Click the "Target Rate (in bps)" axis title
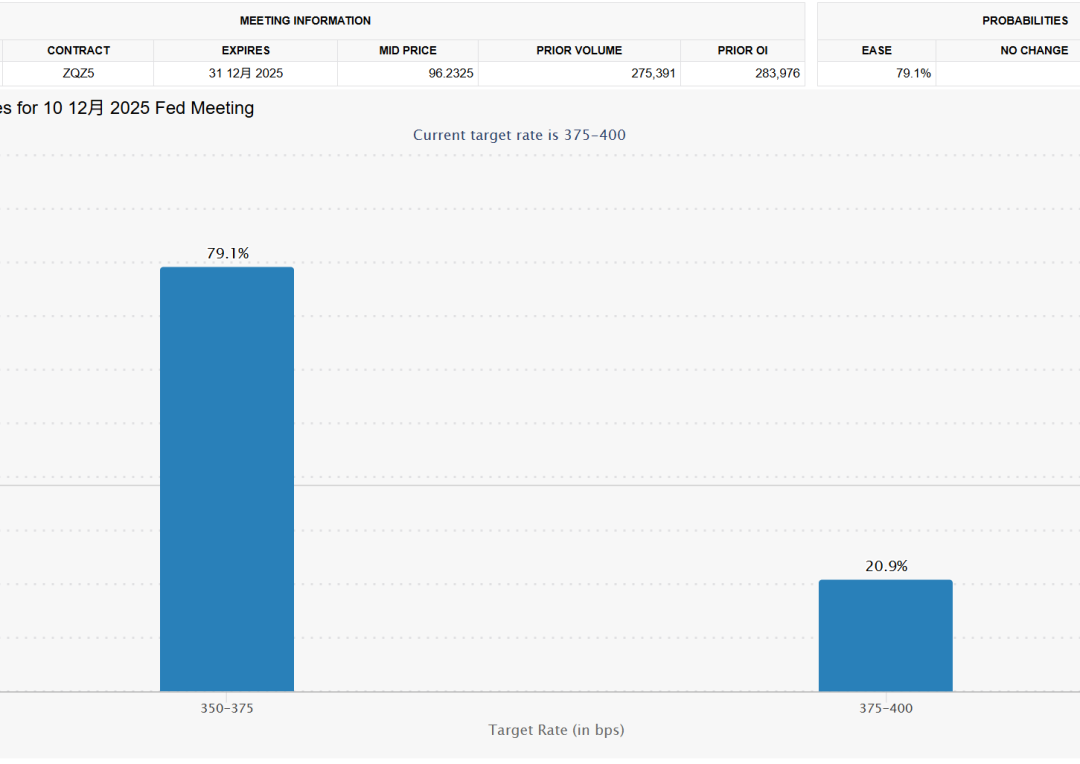This screenshot has width=1080, height=764. (556, 730)
